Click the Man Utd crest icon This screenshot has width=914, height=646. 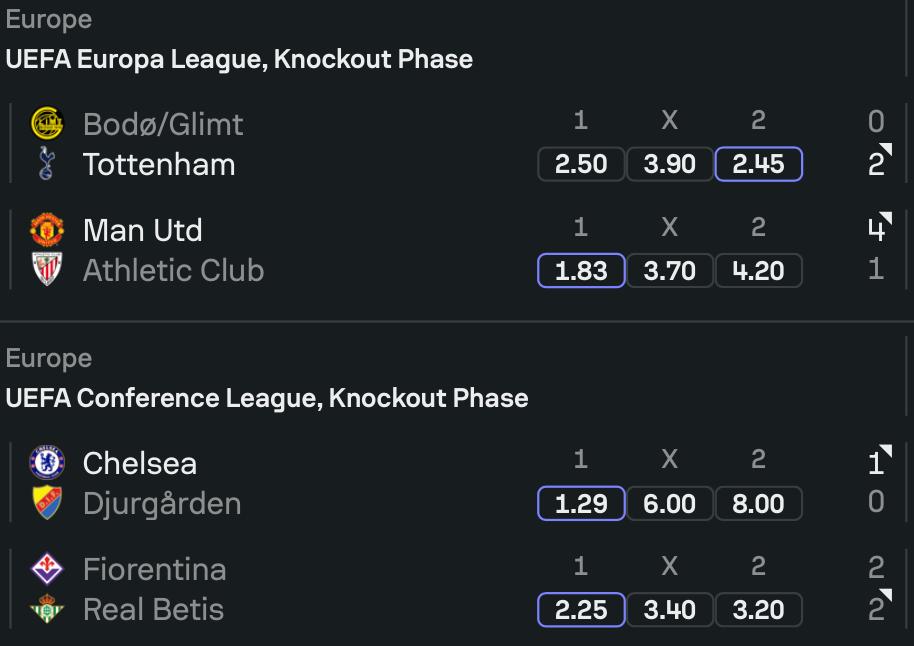point(47,230)
